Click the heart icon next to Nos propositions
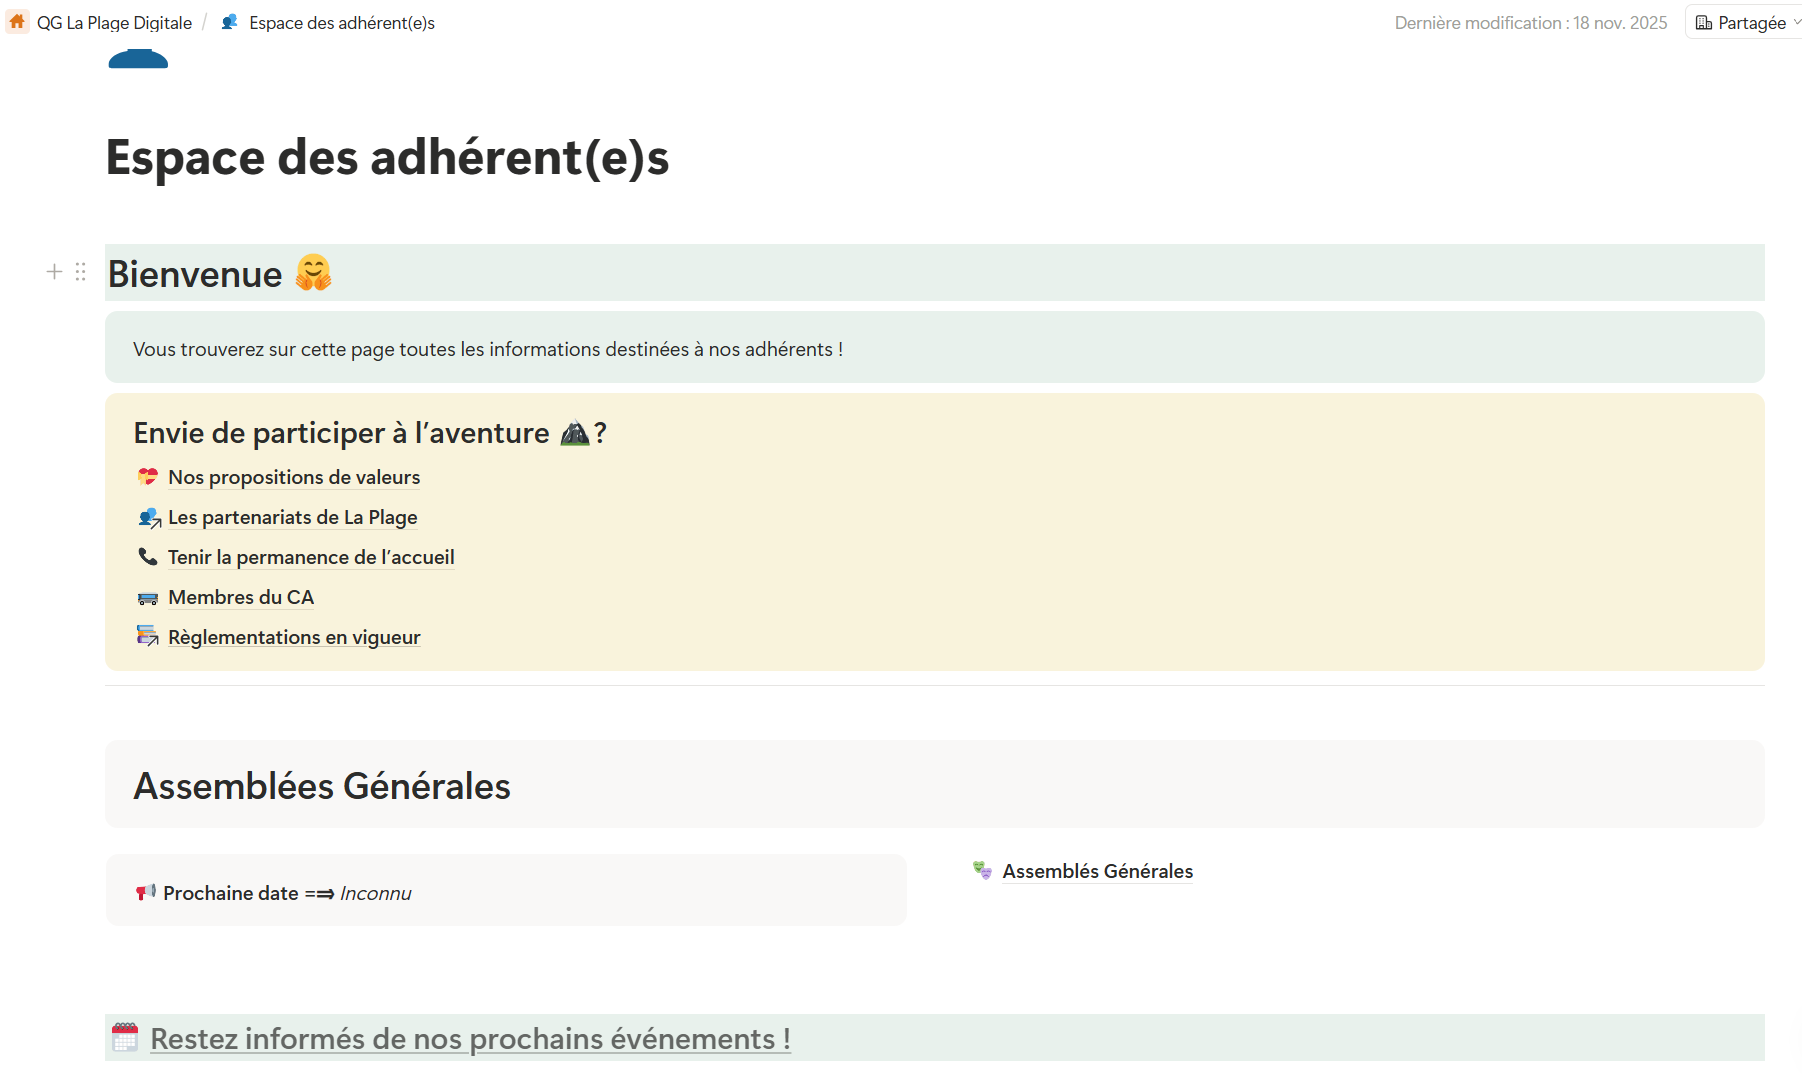 point(148,477)
